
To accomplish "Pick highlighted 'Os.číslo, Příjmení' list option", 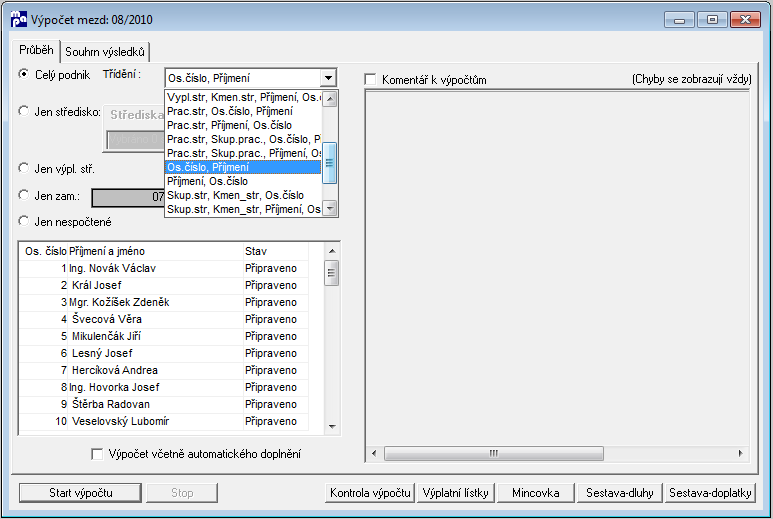I will [x=244, y=167].
